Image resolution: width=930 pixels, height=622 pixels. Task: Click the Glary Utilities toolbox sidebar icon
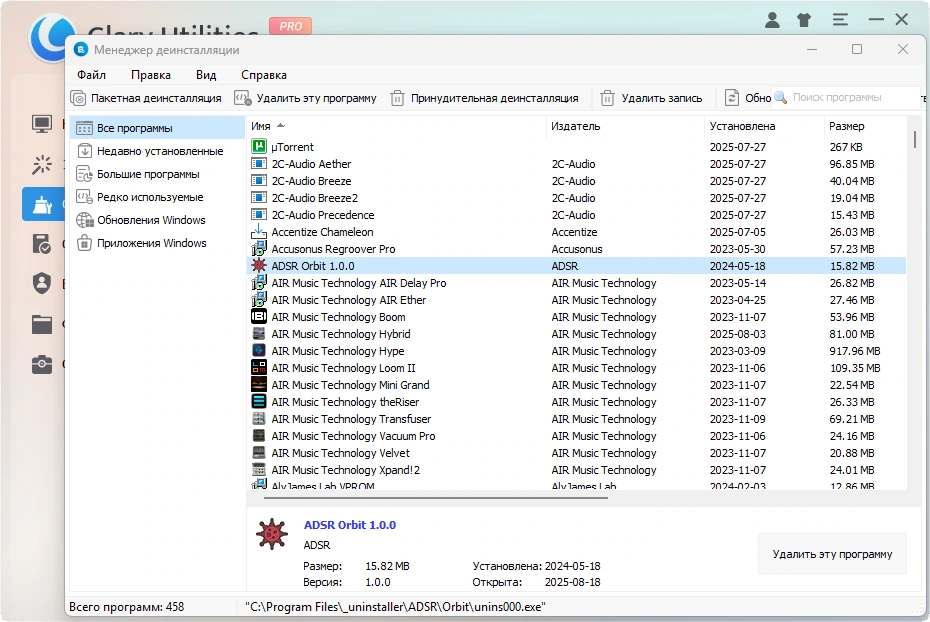[42, 364]
